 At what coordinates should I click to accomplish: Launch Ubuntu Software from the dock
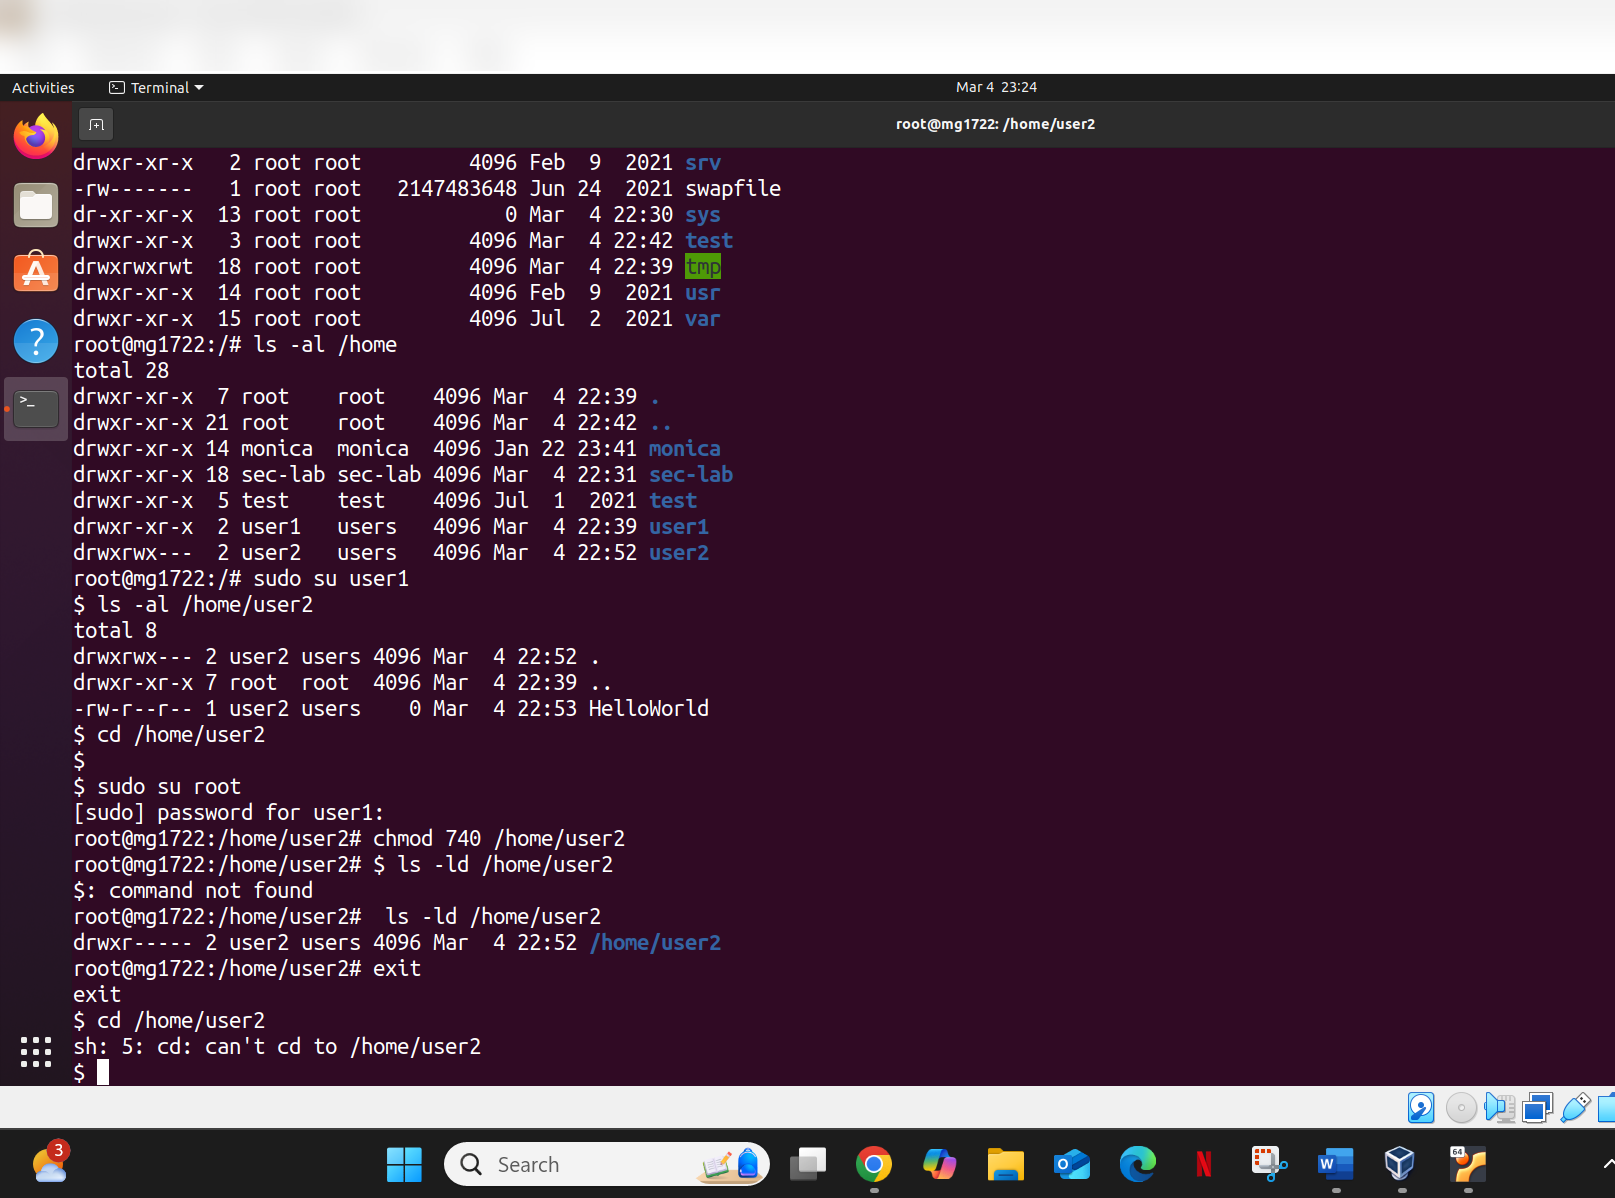click(x=36, y=272)
